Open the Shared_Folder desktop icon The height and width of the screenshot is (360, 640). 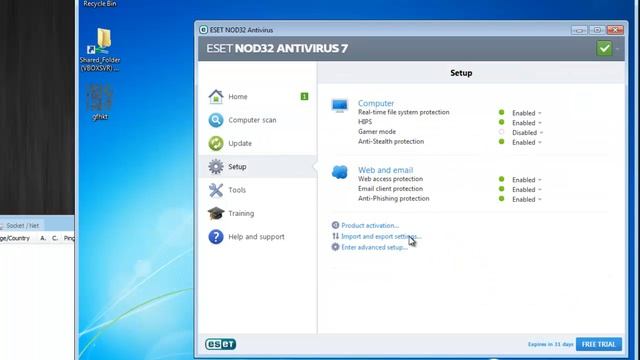(100, 49)
